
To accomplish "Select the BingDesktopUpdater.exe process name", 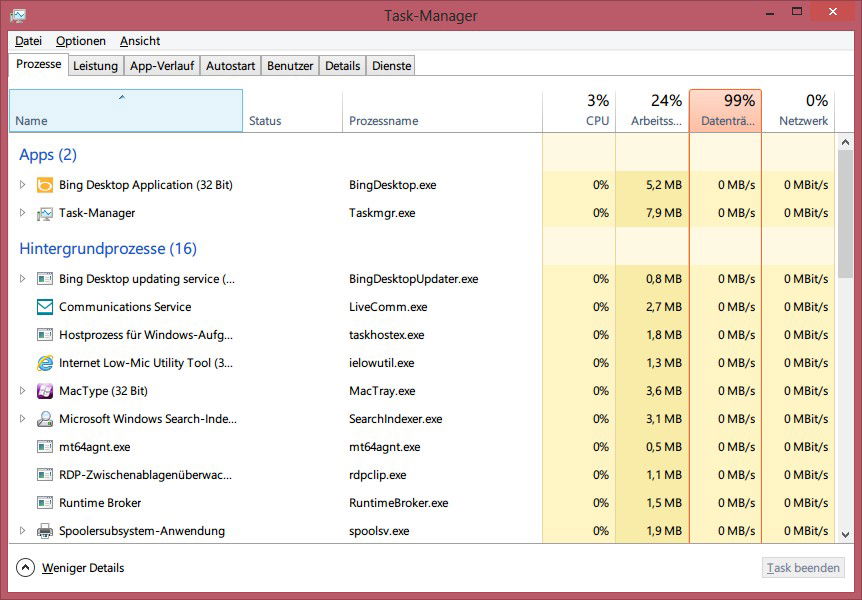I will tap(413, 279).
